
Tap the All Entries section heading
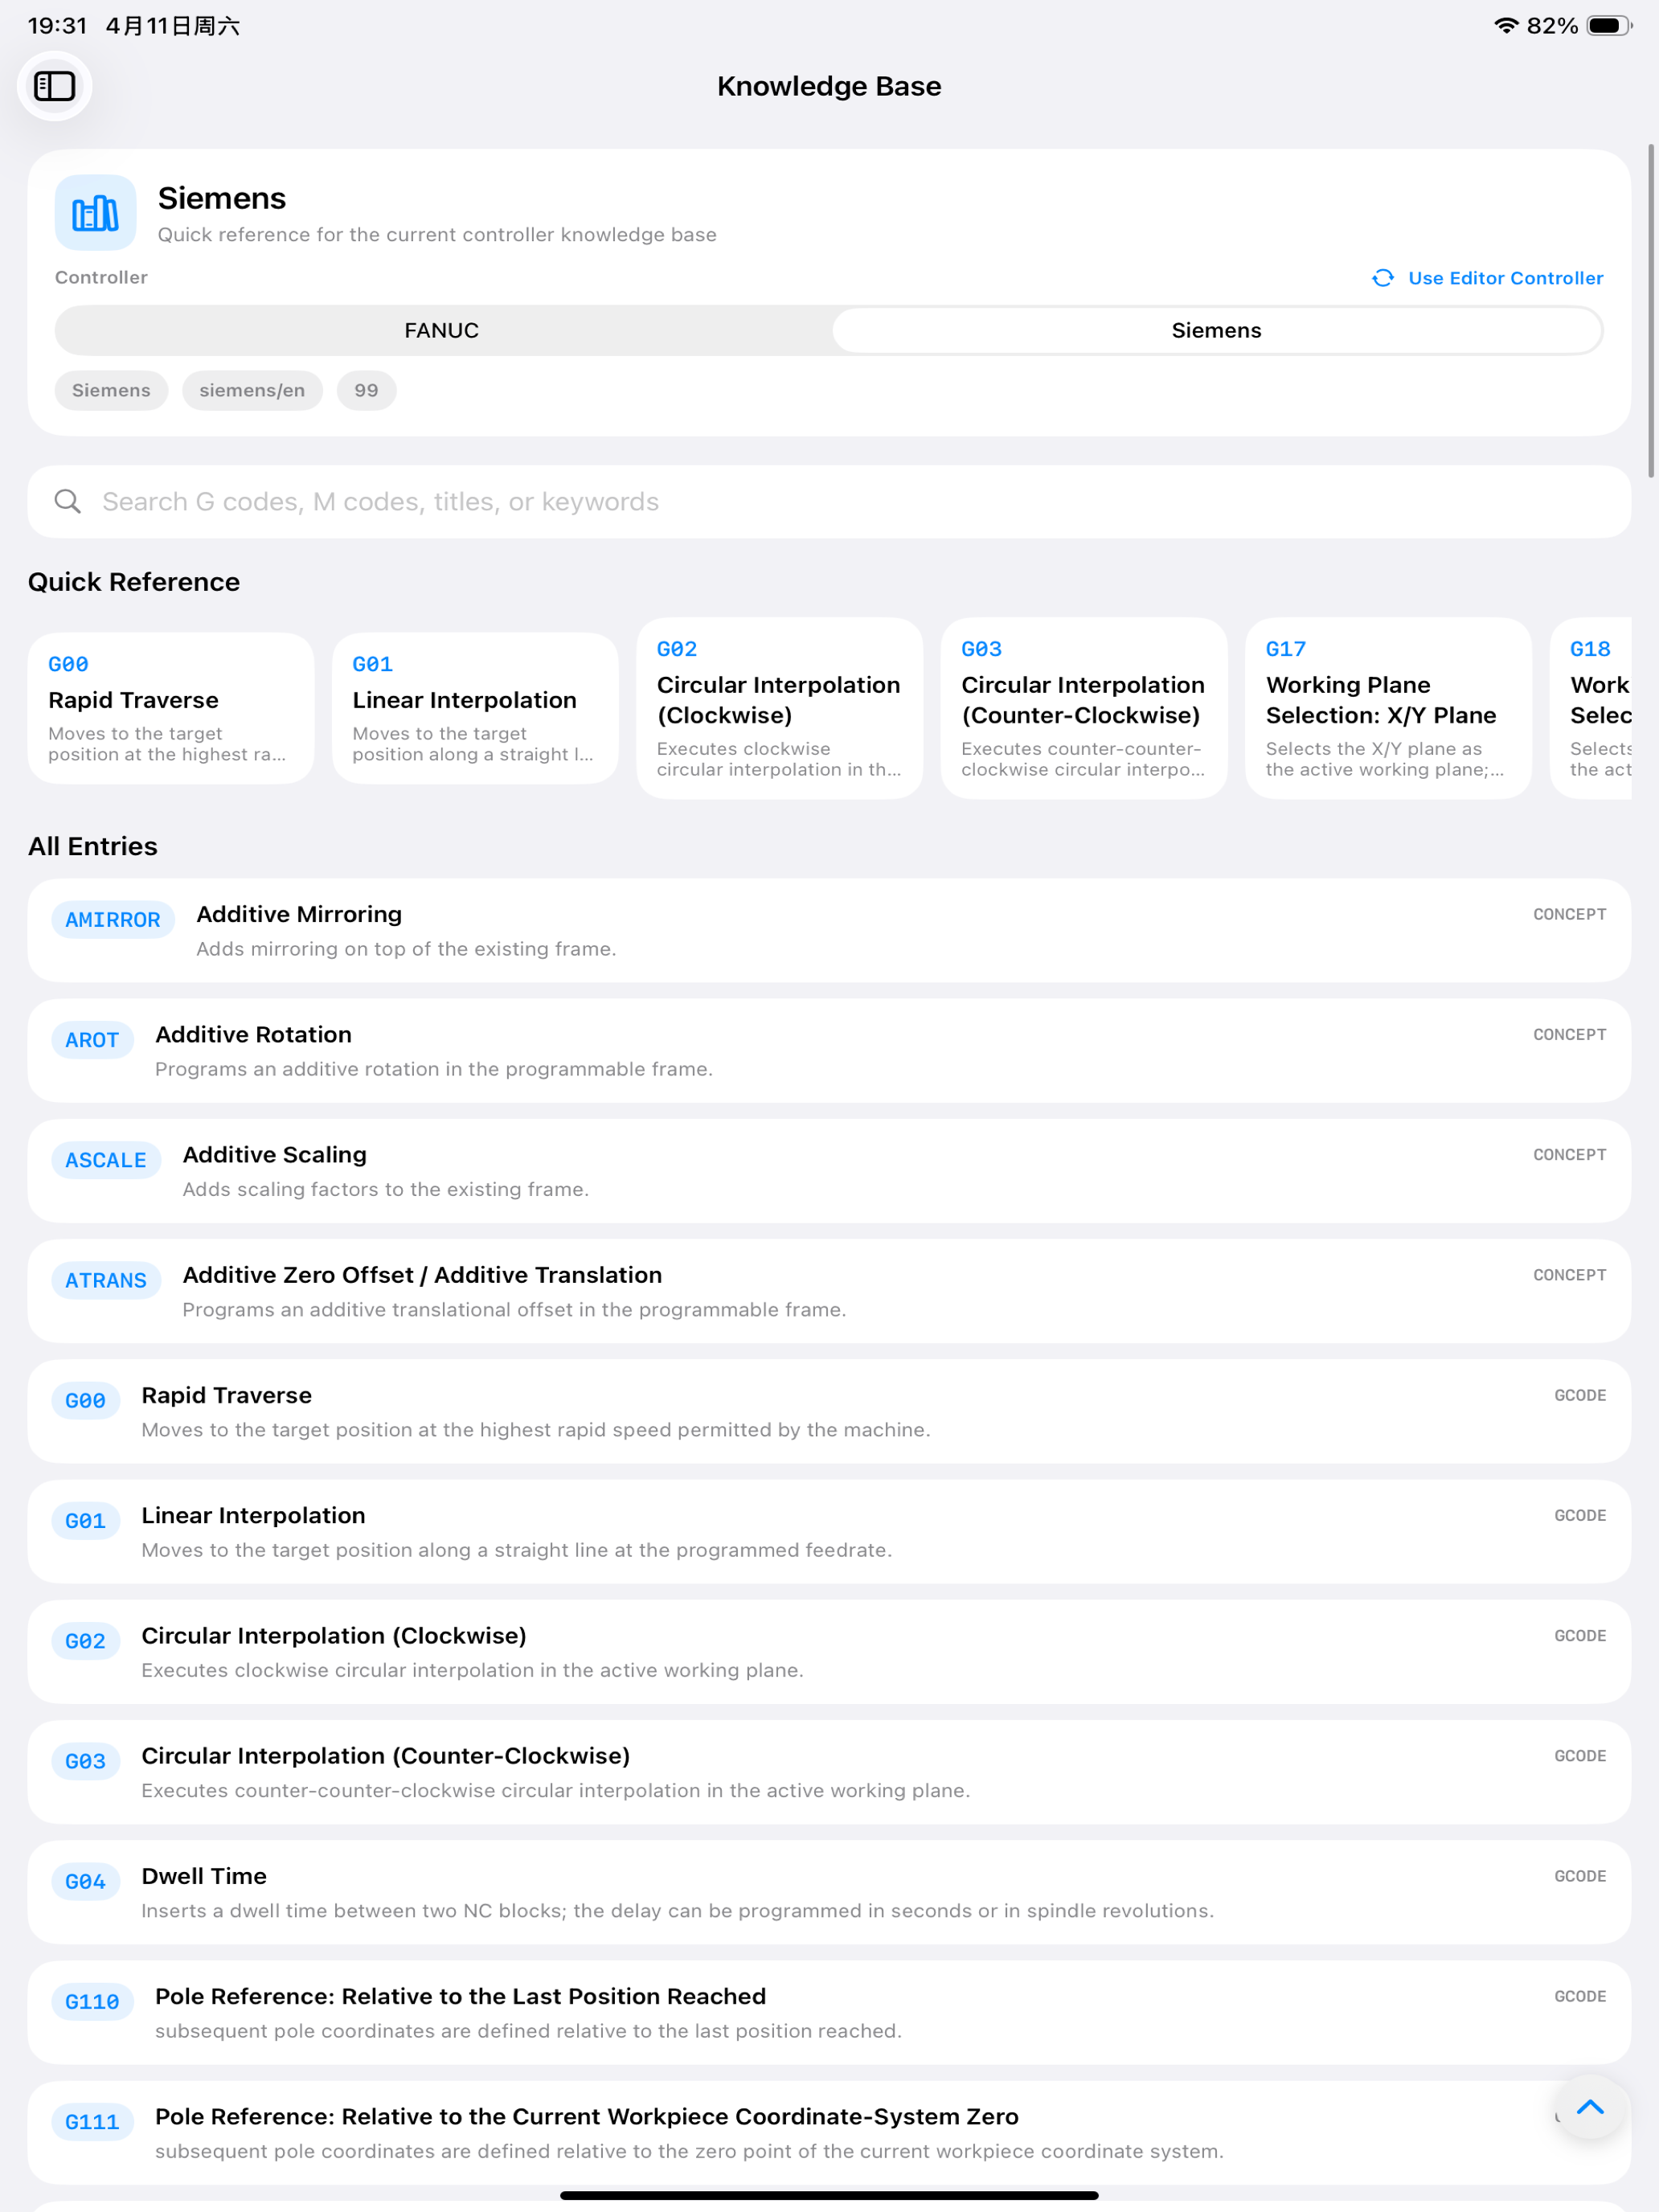pos(93,846)
